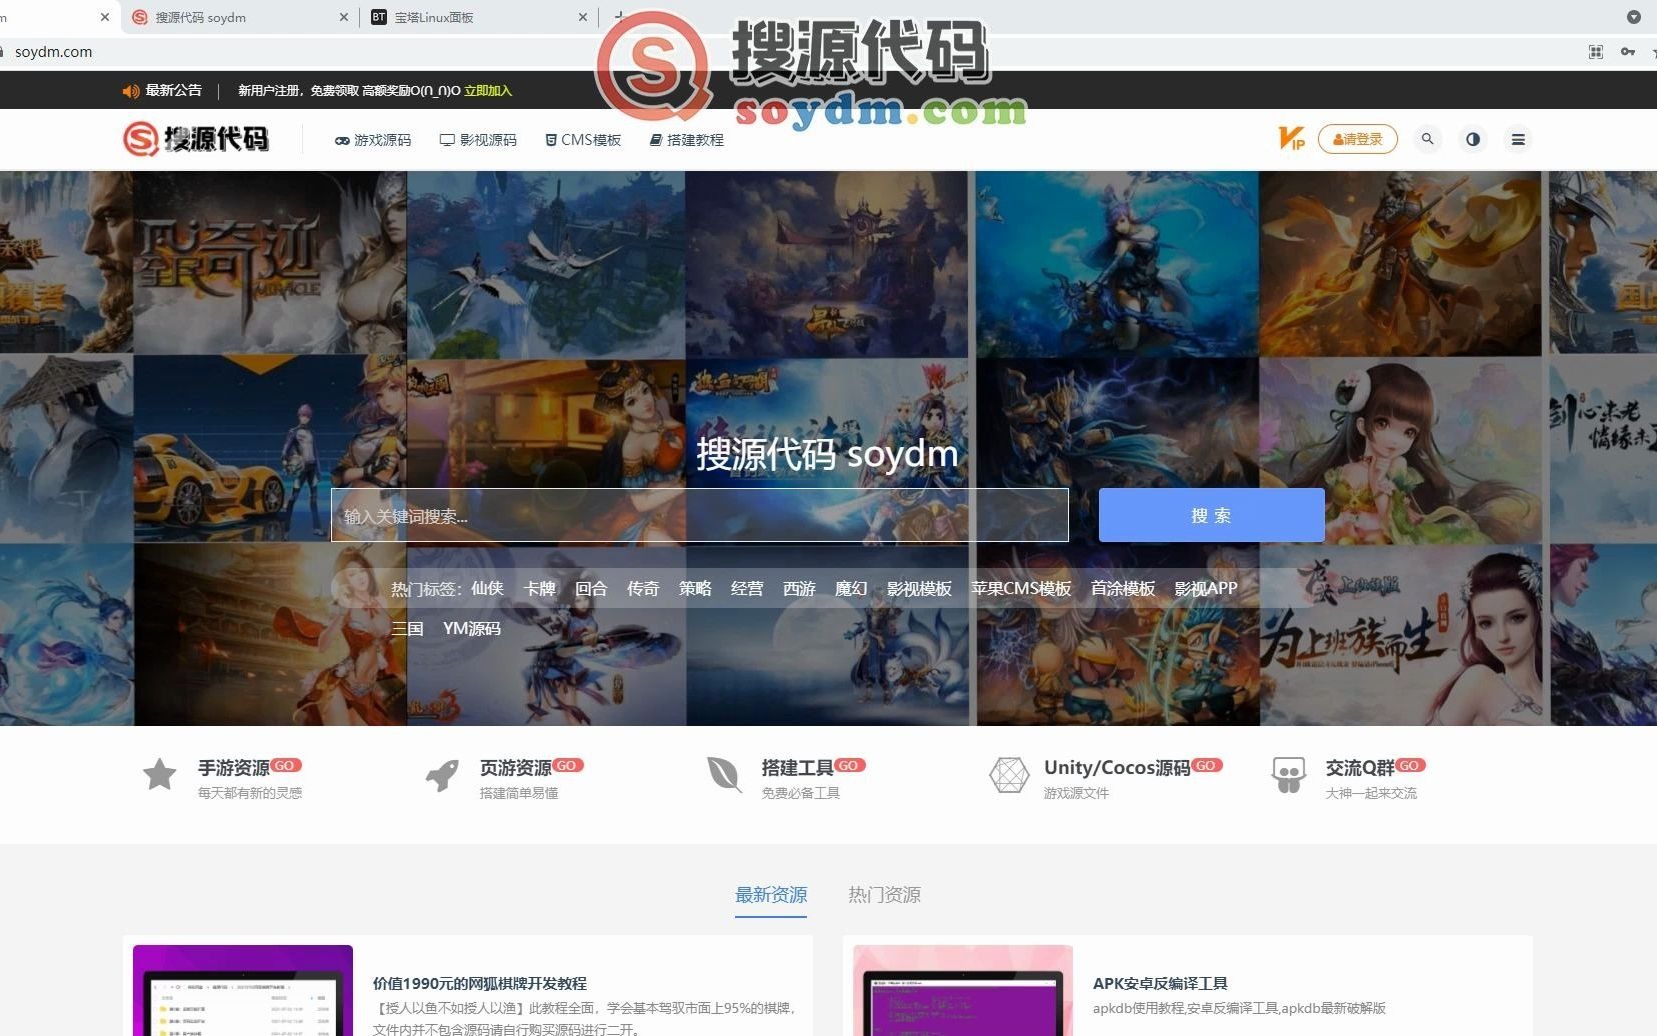
Task: Select the 回合 hot tag
Action: (x=591, y=588)
